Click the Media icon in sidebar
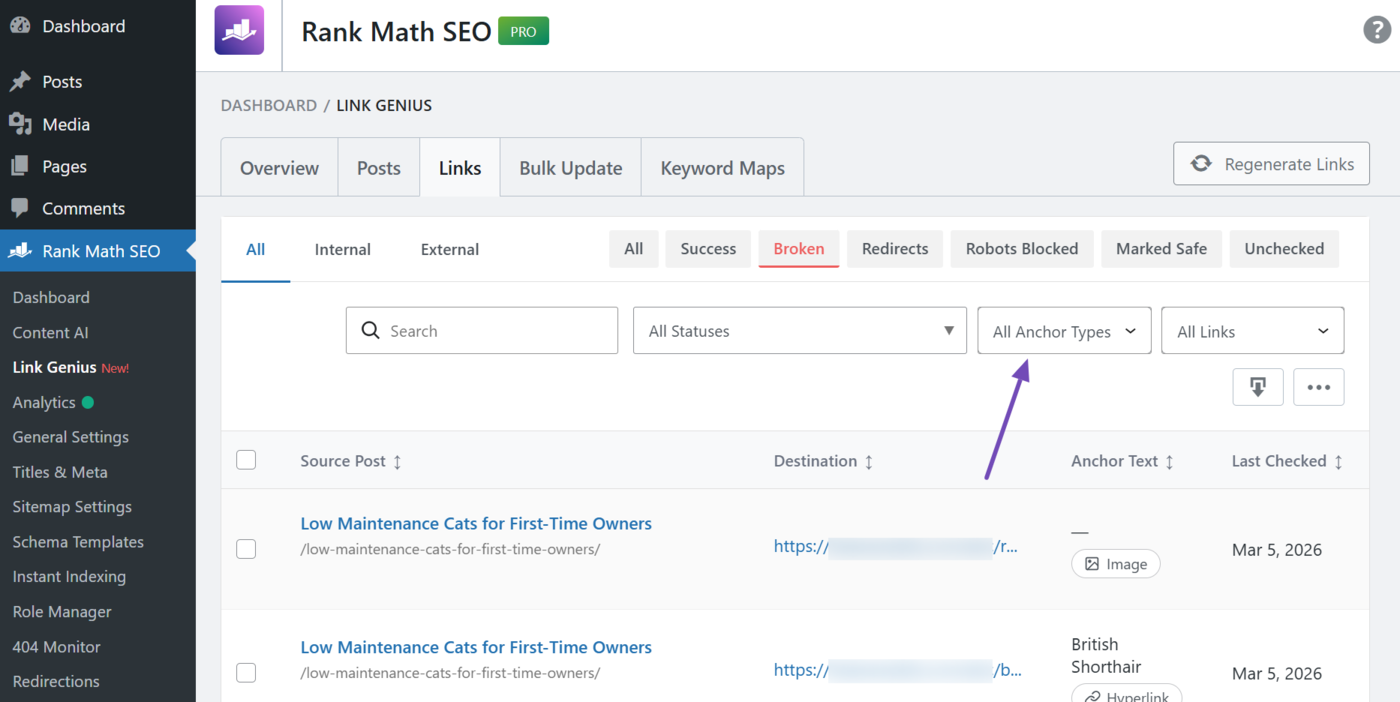1400x702 pixels. point(20,124)
